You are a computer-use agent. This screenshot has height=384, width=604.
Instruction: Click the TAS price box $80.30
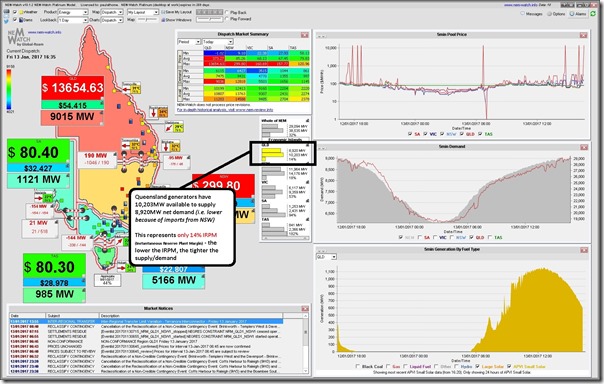(x=54, y=267)
